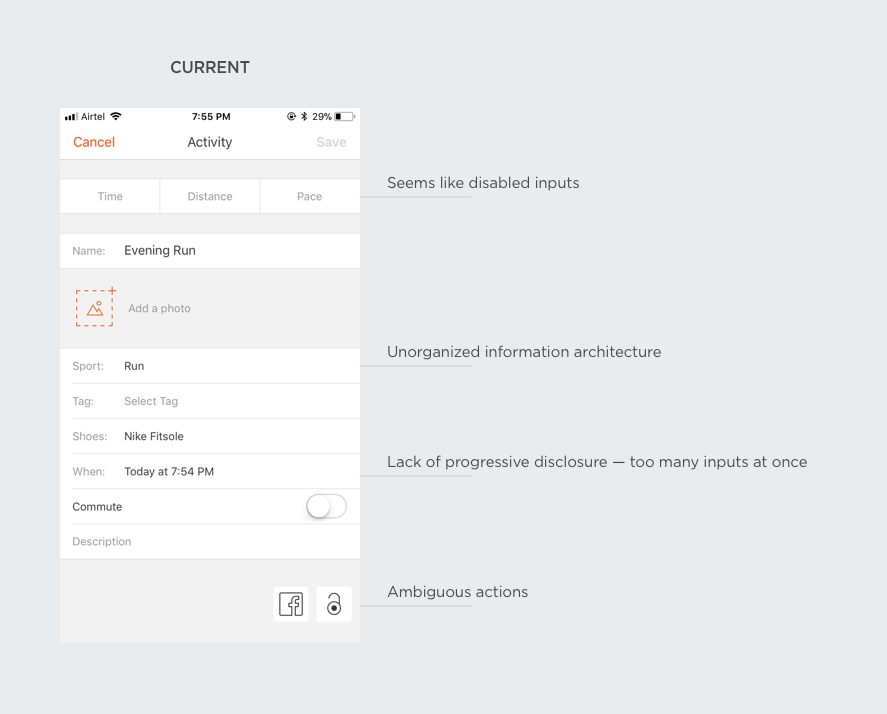Tap the battery icon in status bar
887x714 pixels.
coord(345,117)
